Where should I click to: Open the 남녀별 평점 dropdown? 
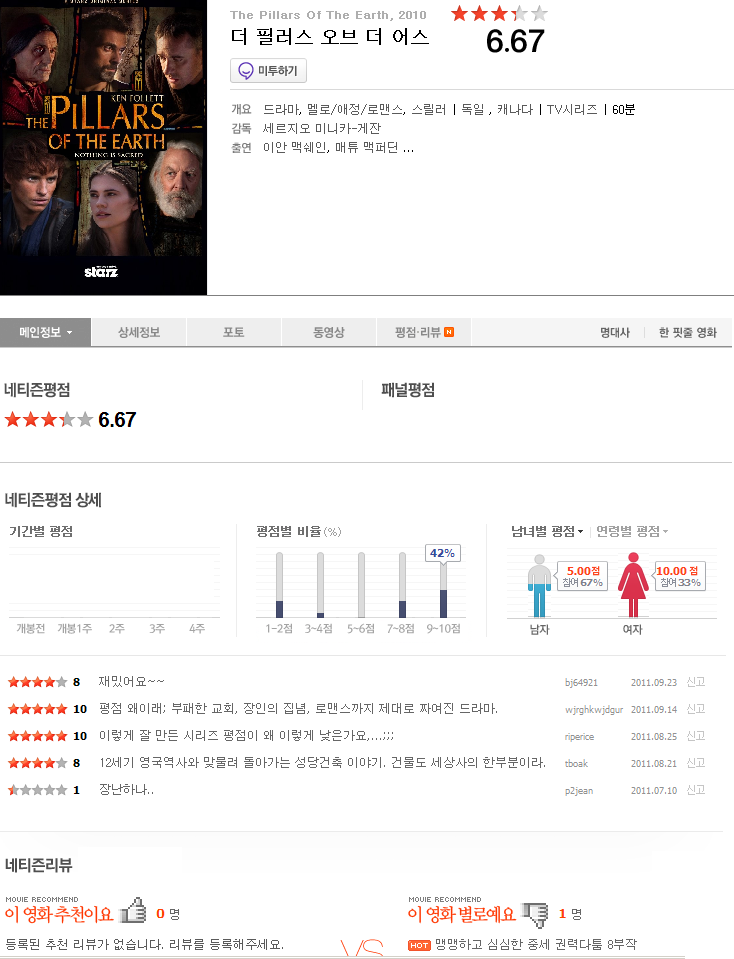pos(547,531)
